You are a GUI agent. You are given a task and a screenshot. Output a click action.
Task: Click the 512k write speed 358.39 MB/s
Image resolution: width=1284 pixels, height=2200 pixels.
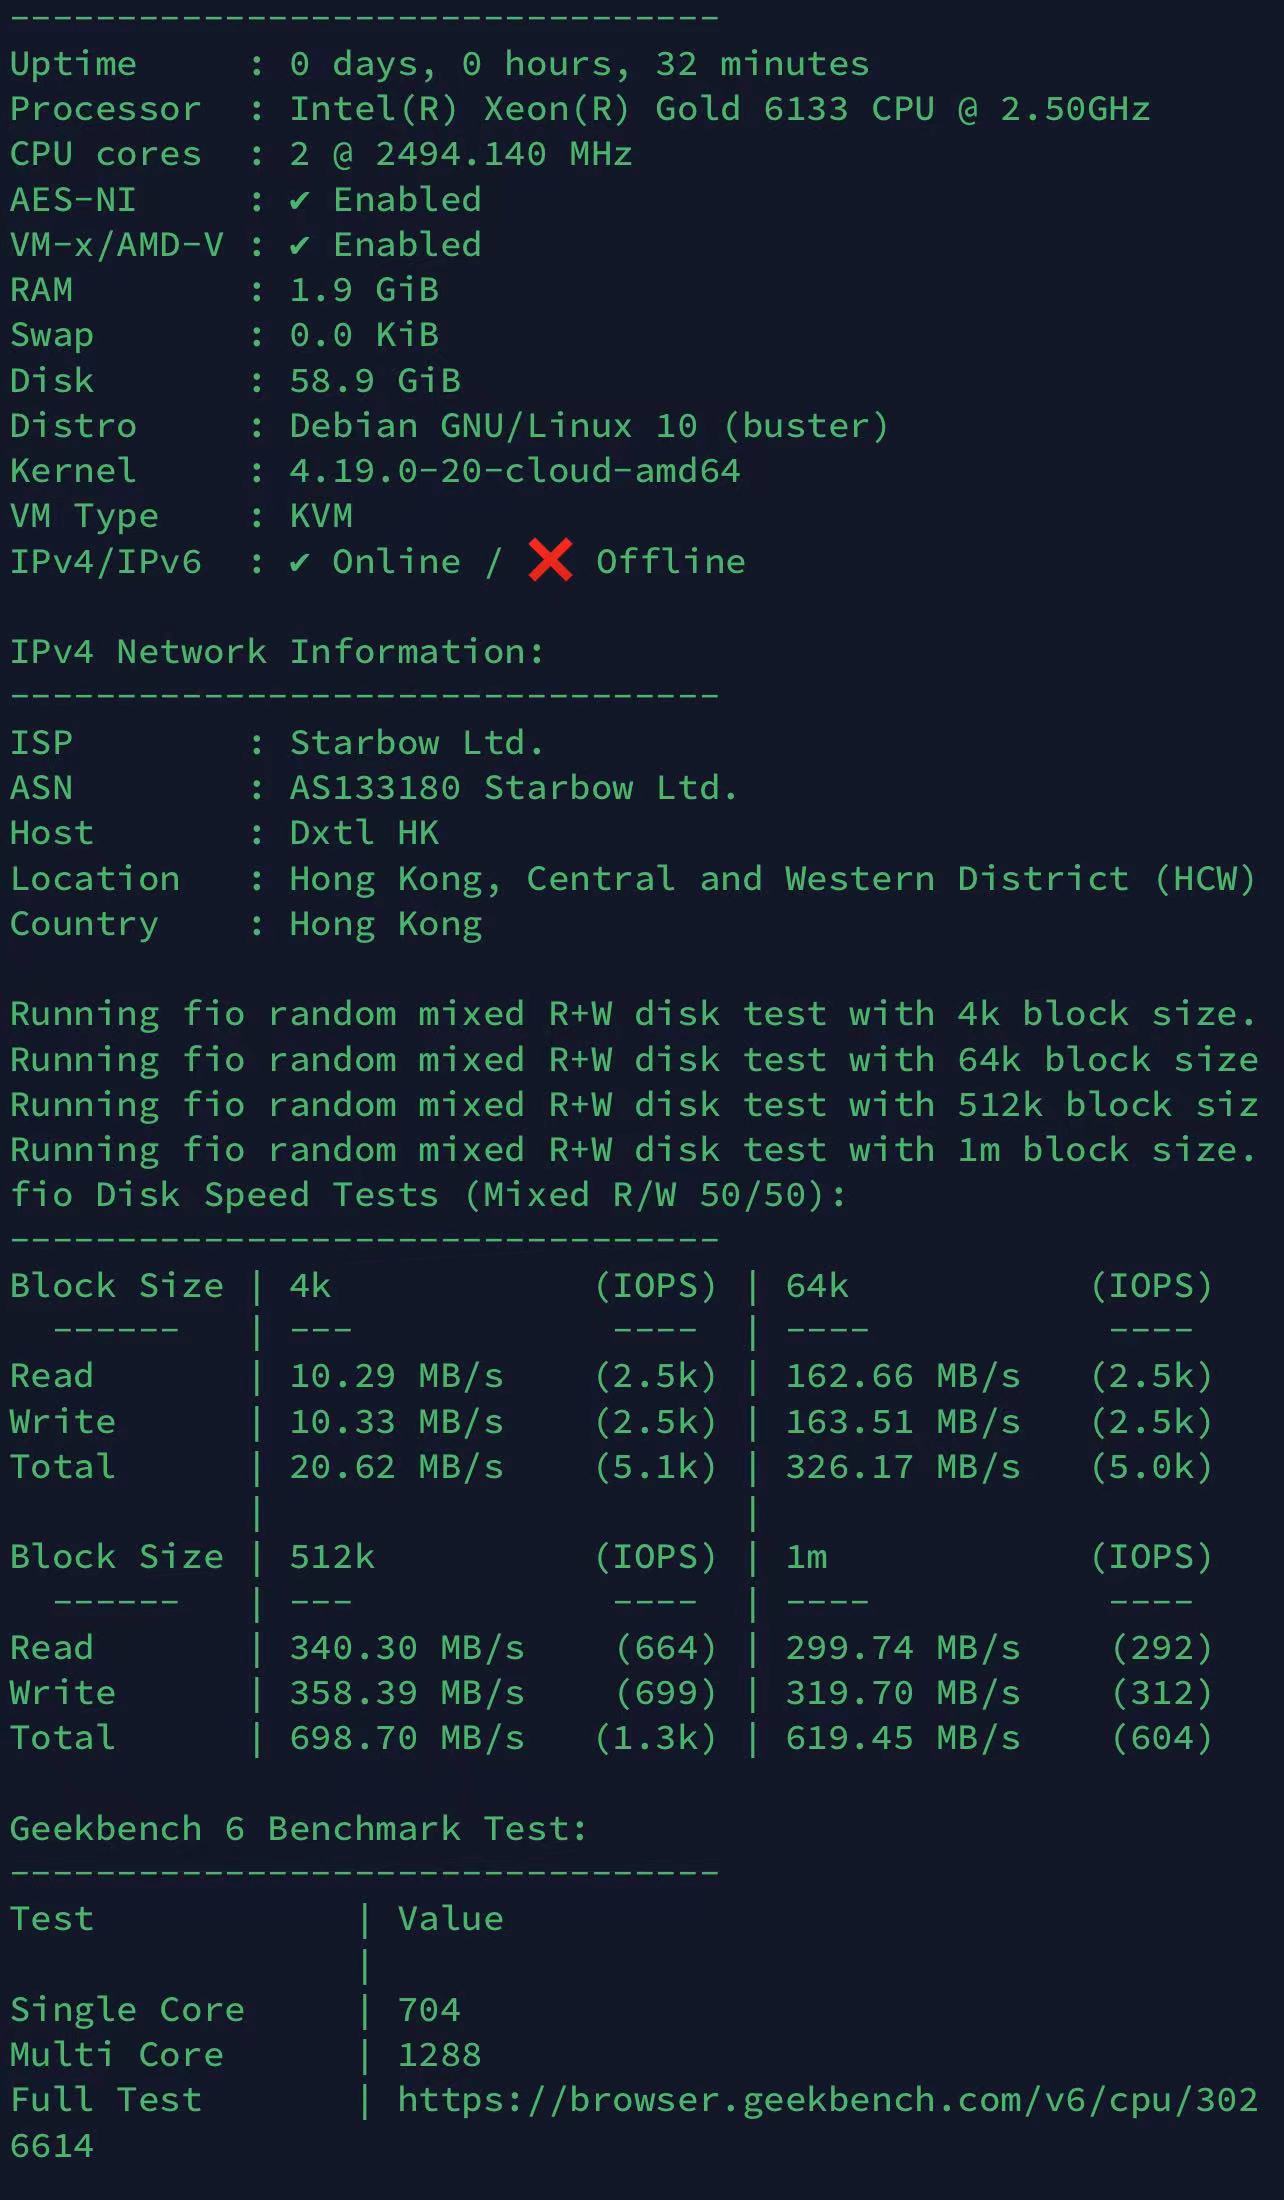click(x=406, y=1692)
